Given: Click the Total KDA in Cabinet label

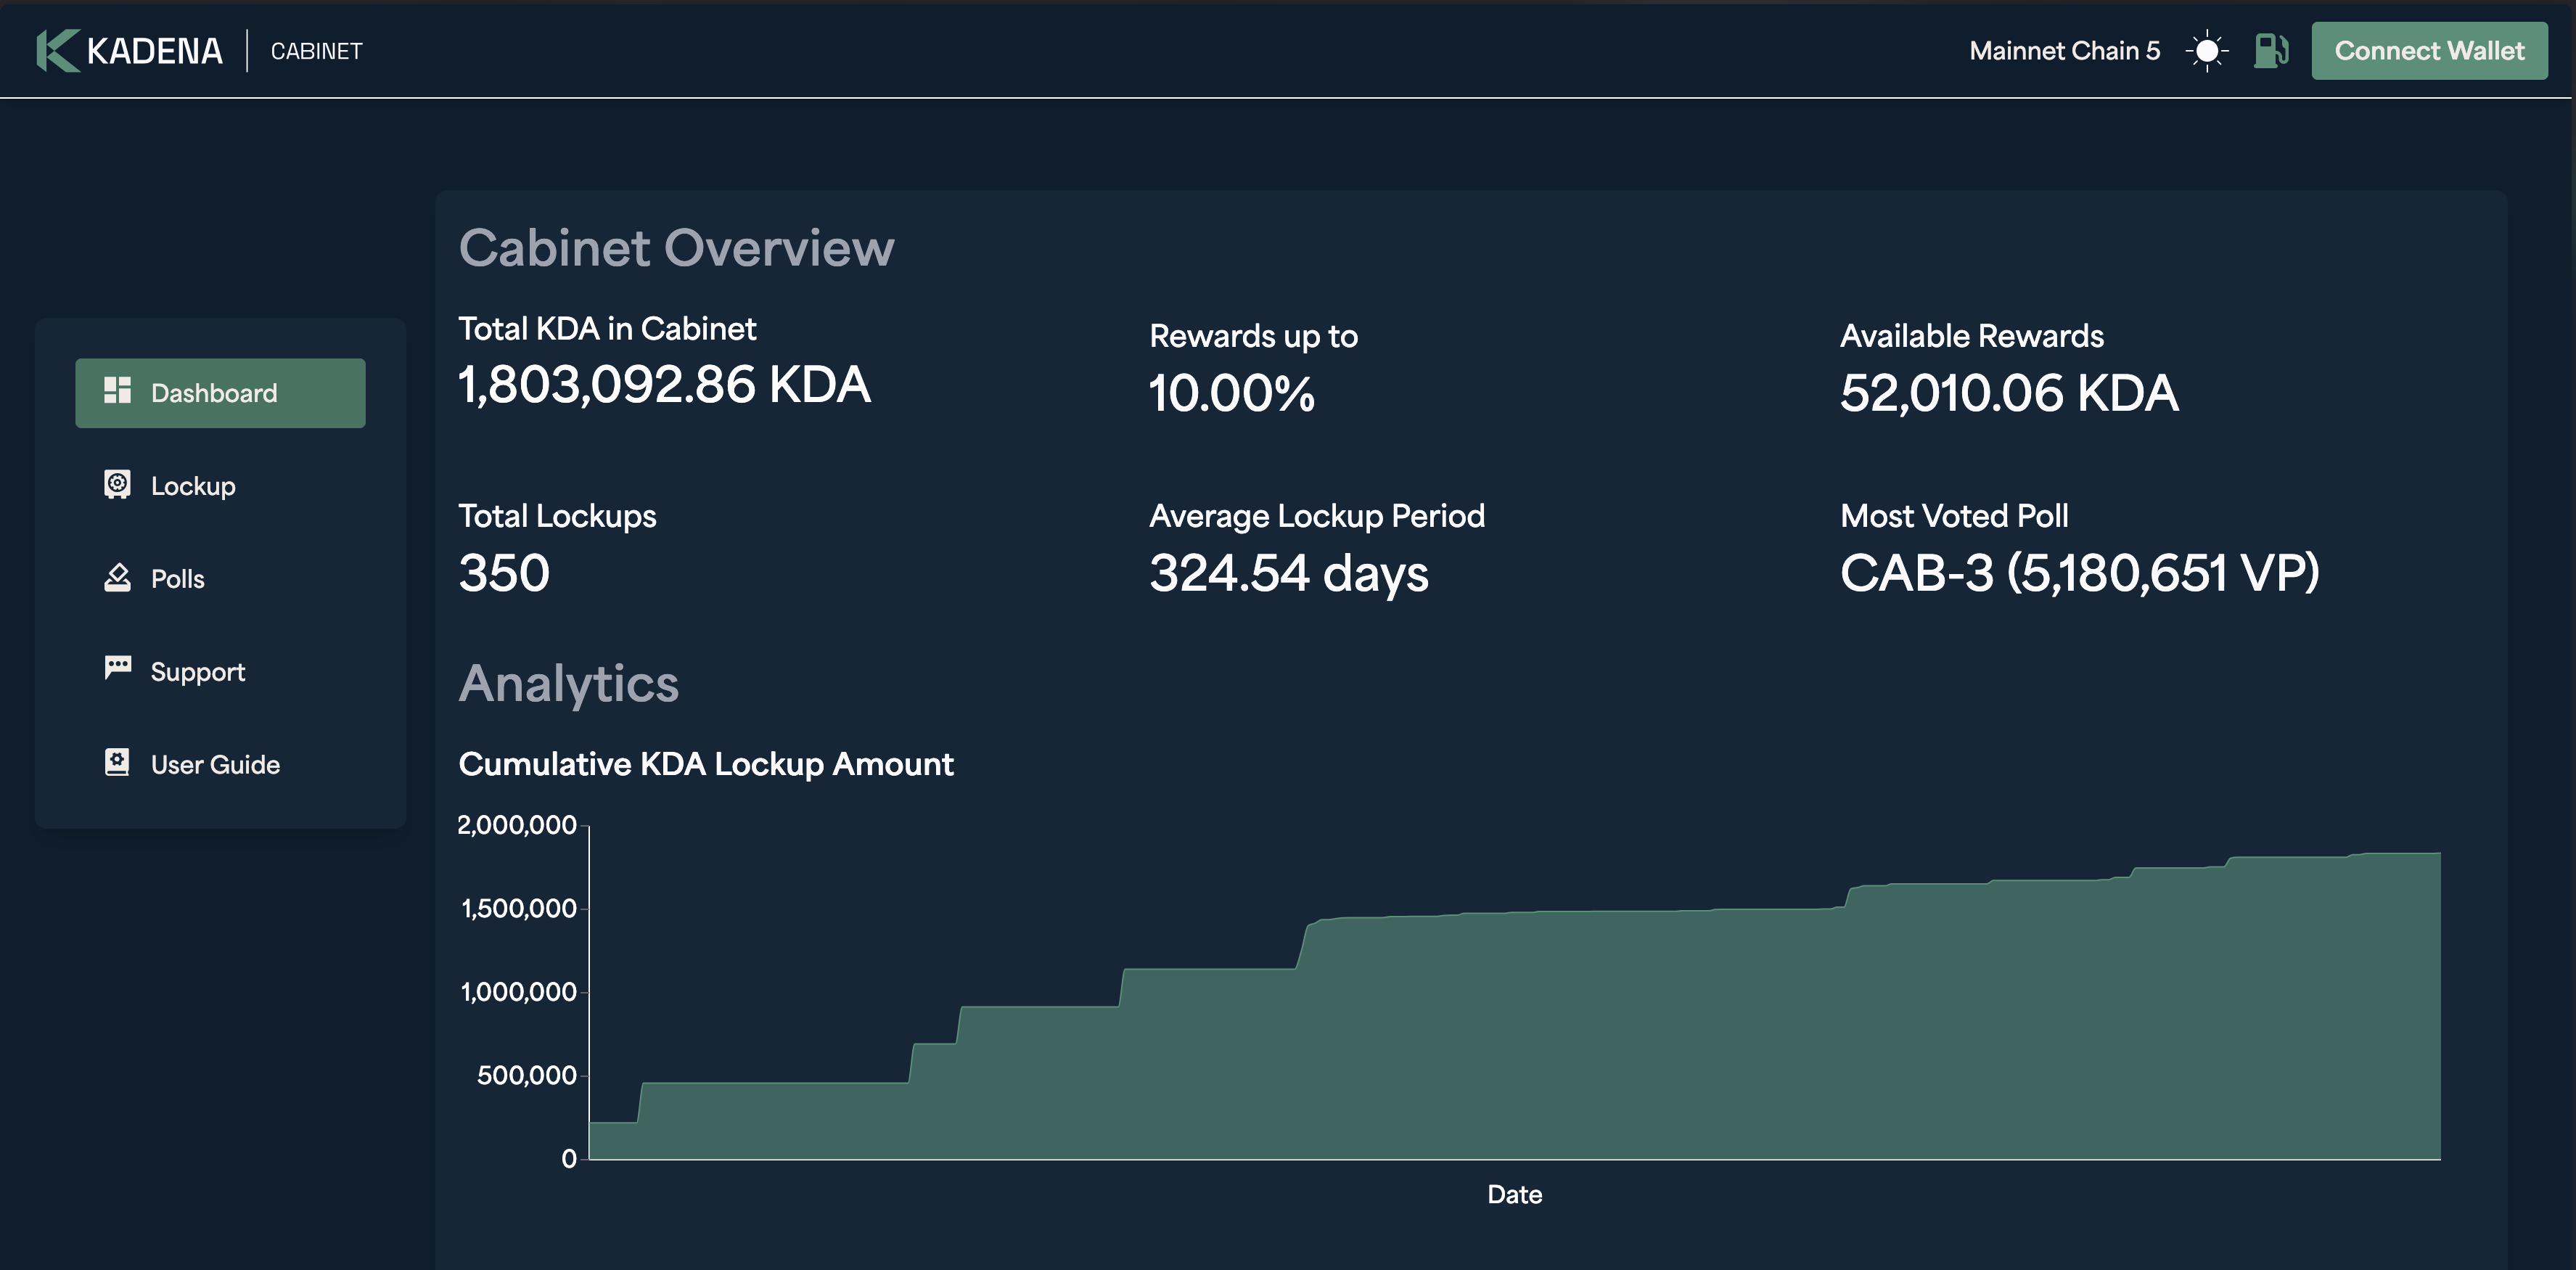Looking at the screenshot, I should pyautogui.click(x=607, y=329).
